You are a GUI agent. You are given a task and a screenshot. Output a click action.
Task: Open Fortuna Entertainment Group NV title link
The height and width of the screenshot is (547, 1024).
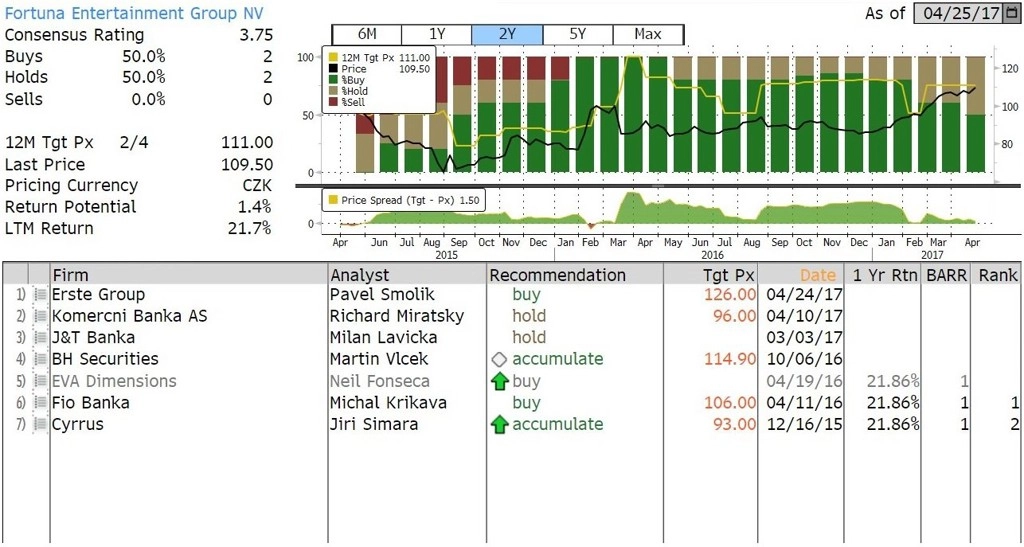pos(135,13)
